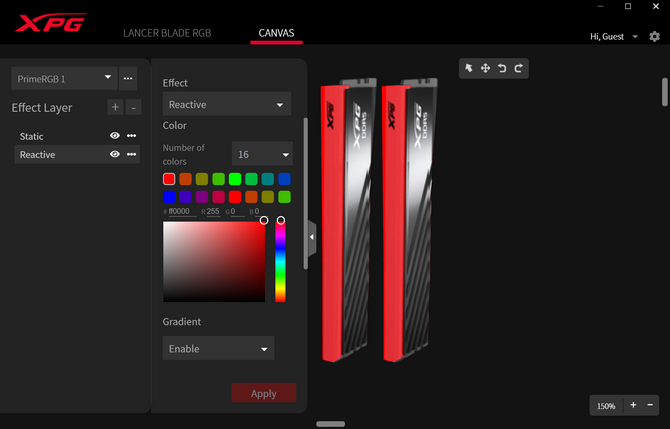Select the first blue swatch in second row
The width and height of the screenshot is (670, 429).
169,197
